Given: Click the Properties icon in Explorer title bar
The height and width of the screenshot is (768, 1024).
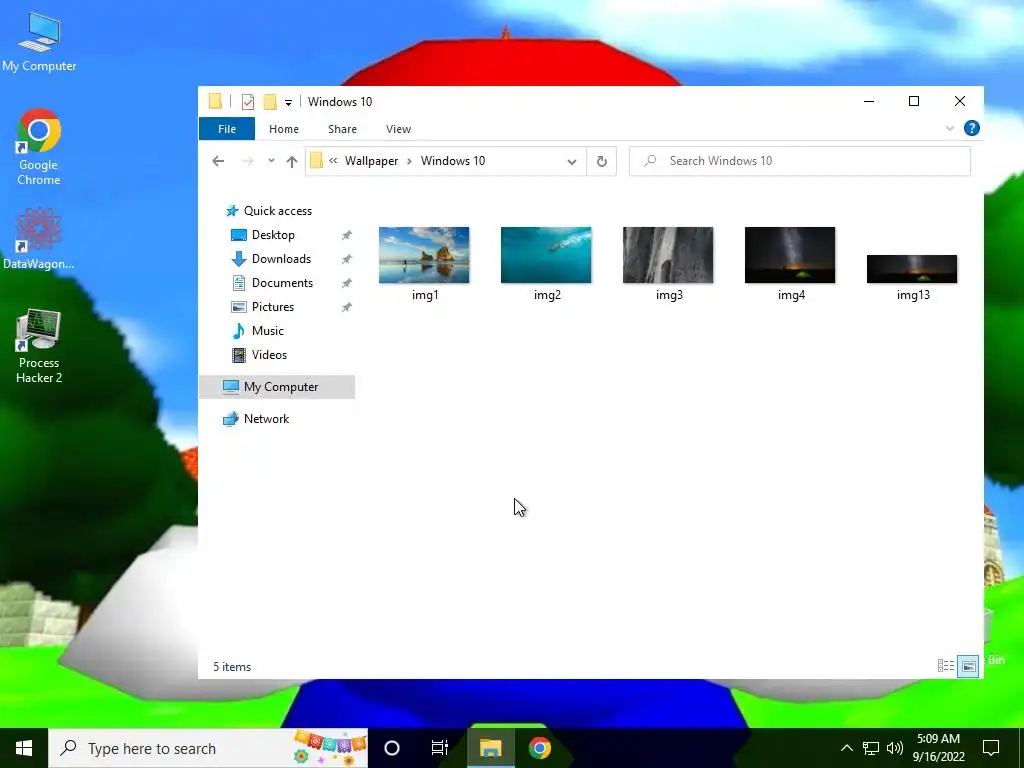Looking at the screenshot, I should point(248,102).
